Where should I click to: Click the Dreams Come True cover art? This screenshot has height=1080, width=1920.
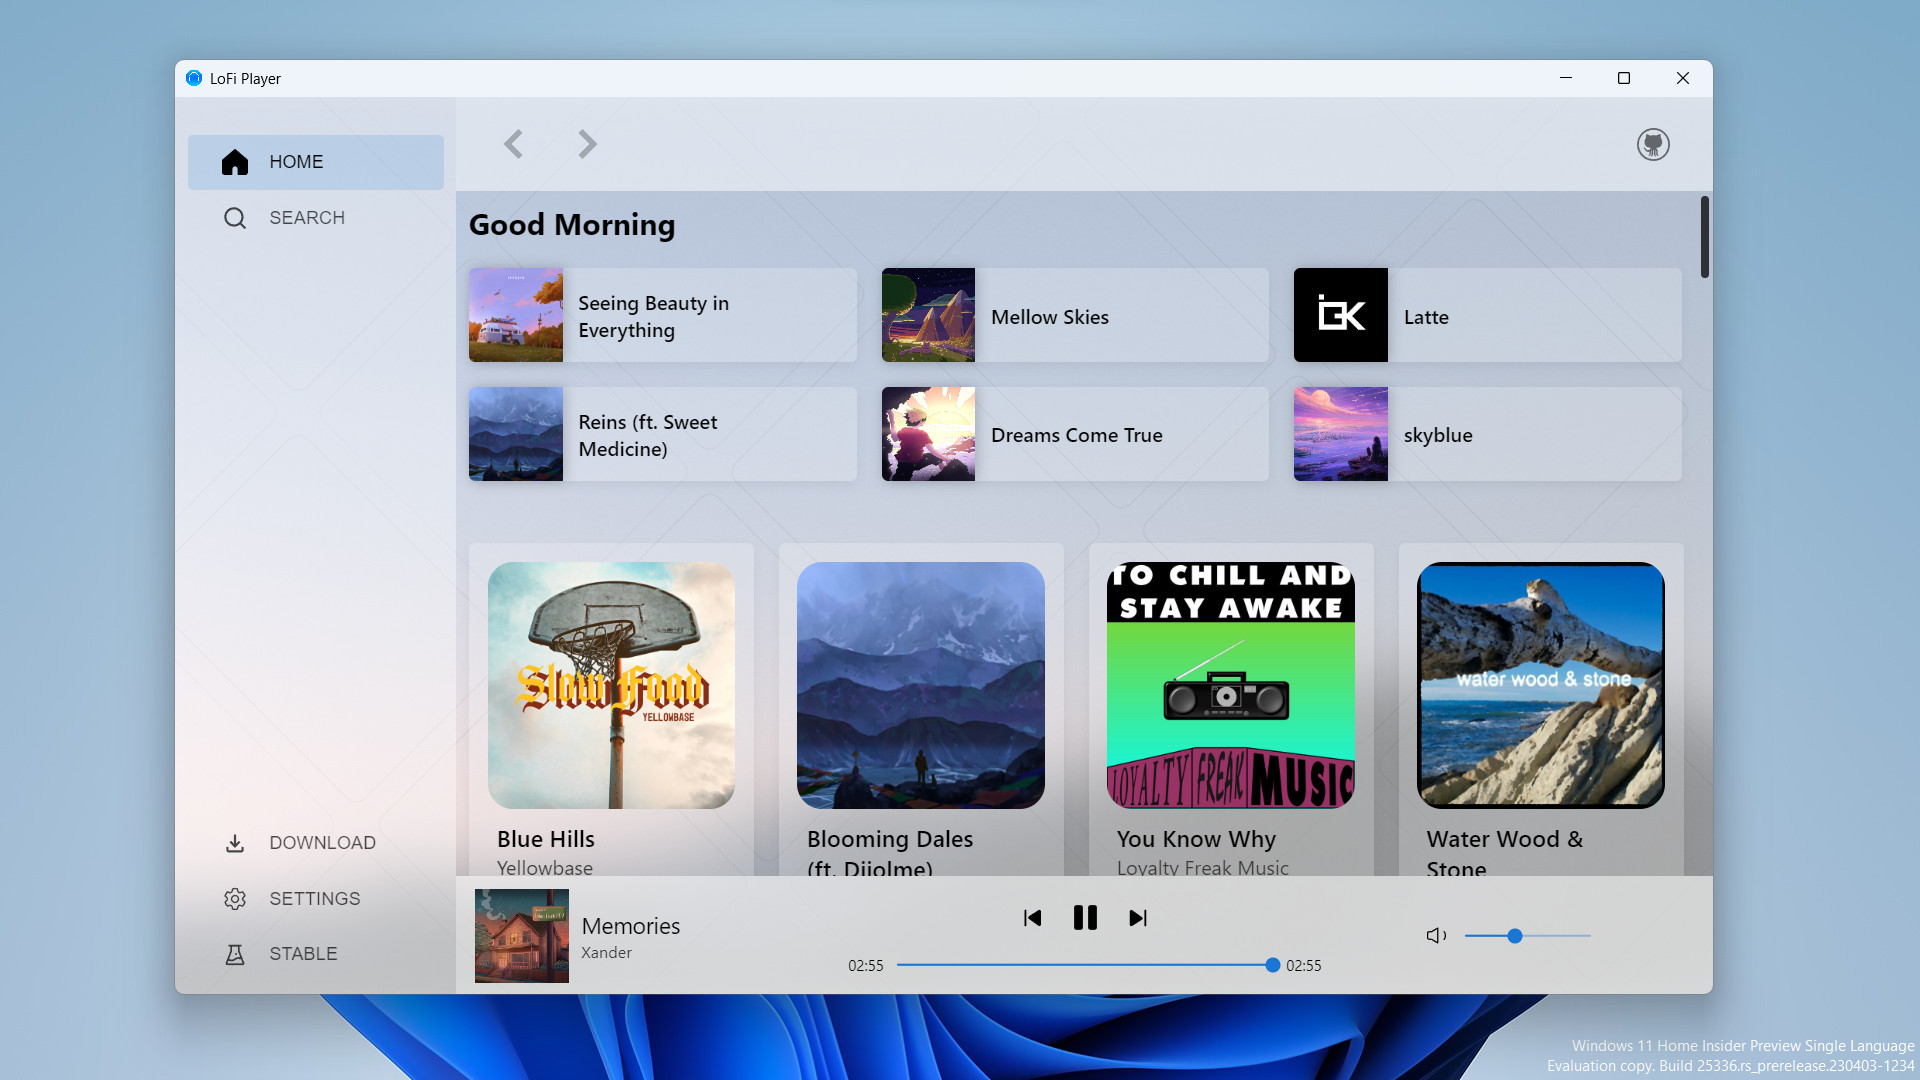click(928, 434)
